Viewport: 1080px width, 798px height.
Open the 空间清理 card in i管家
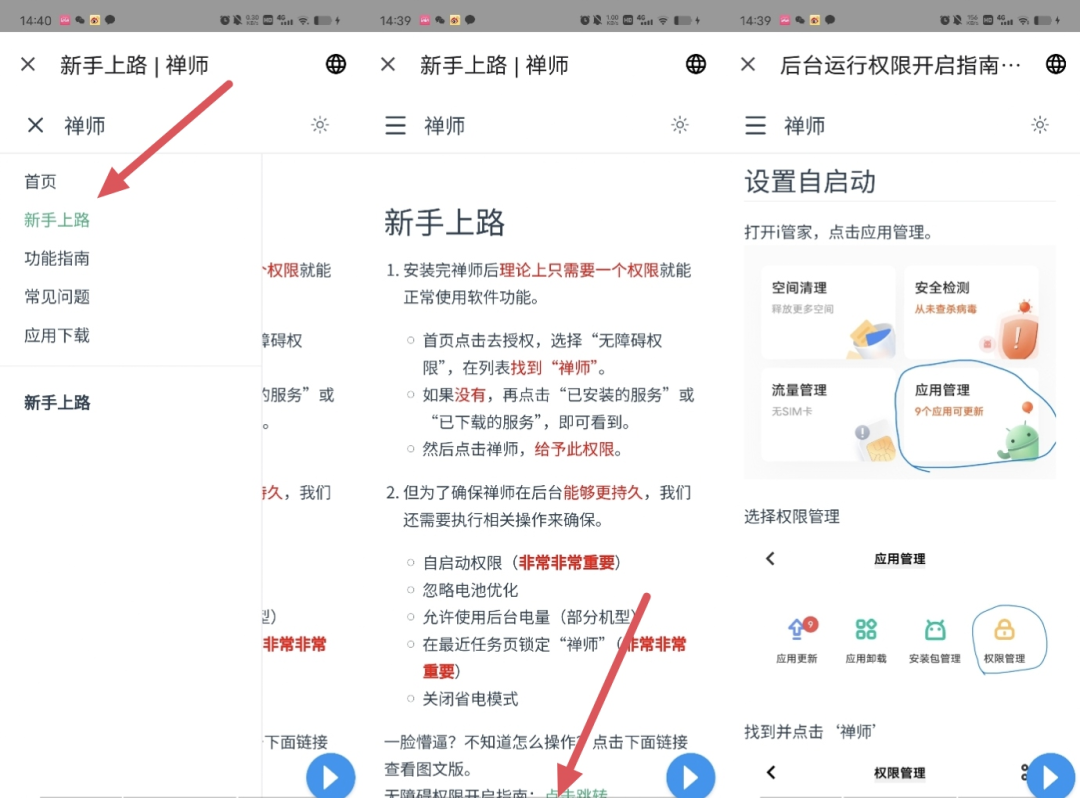coord(829,313)
